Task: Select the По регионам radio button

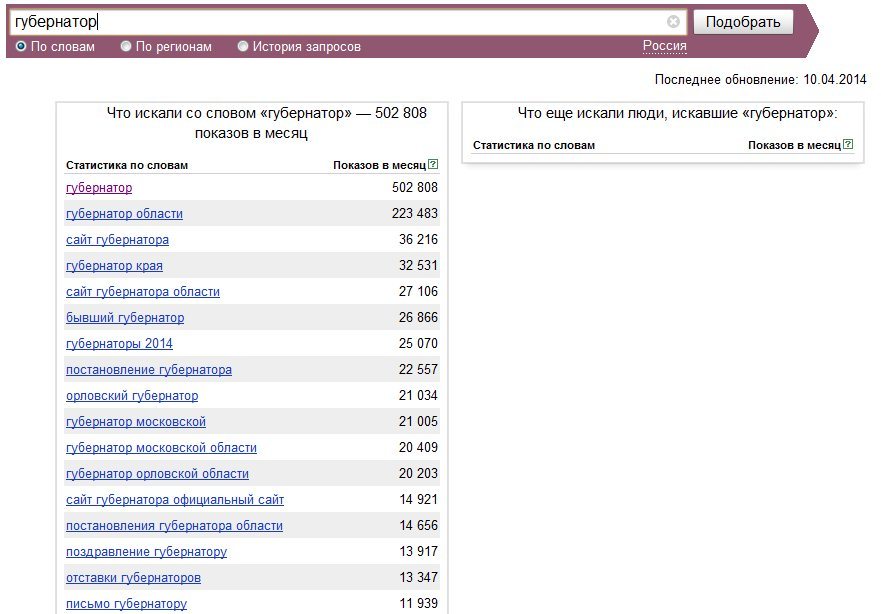Action: (126, 47)
